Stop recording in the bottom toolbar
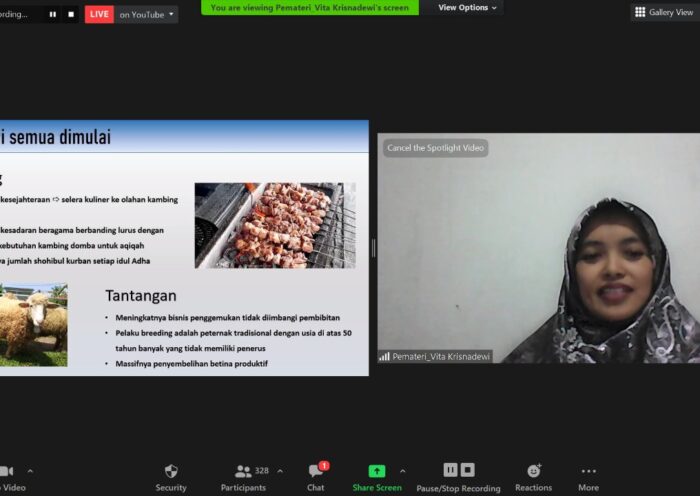The height and width of the screenshot is (496, 700). click(467, 470)
